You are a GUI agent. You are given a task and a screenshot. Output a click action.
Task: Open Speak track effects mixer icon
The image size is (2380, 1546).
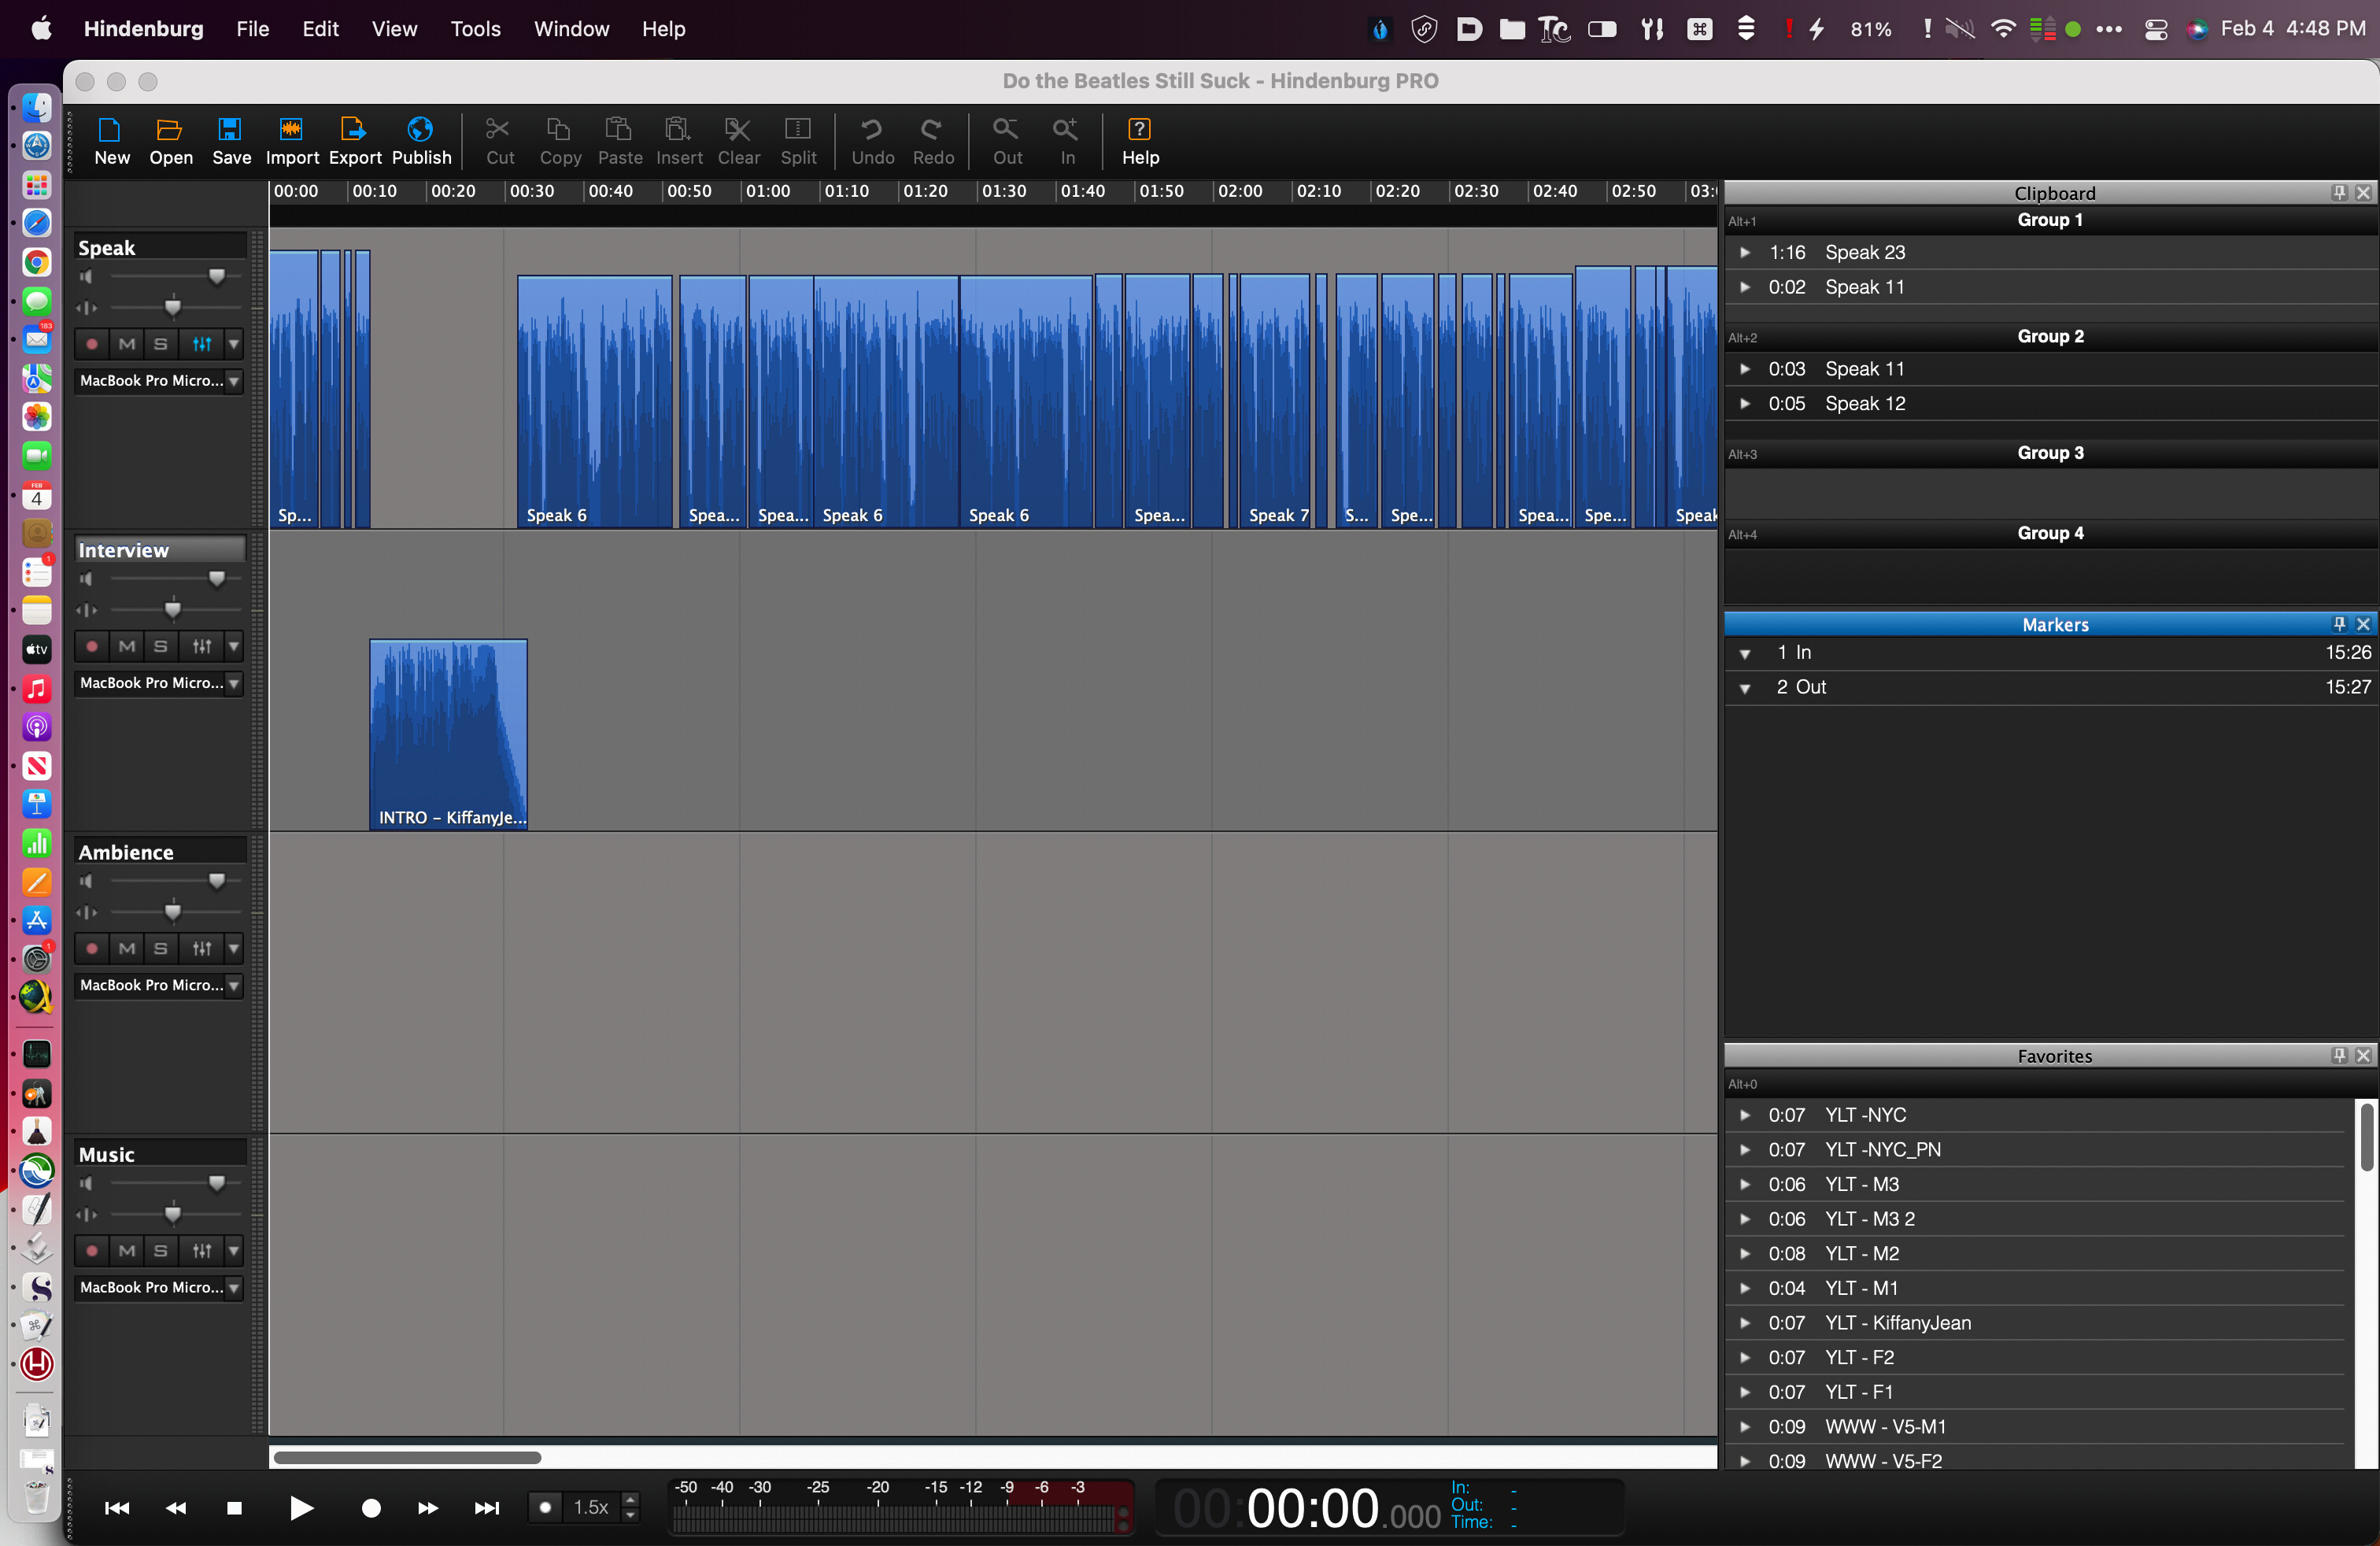(x=202, y=344)
